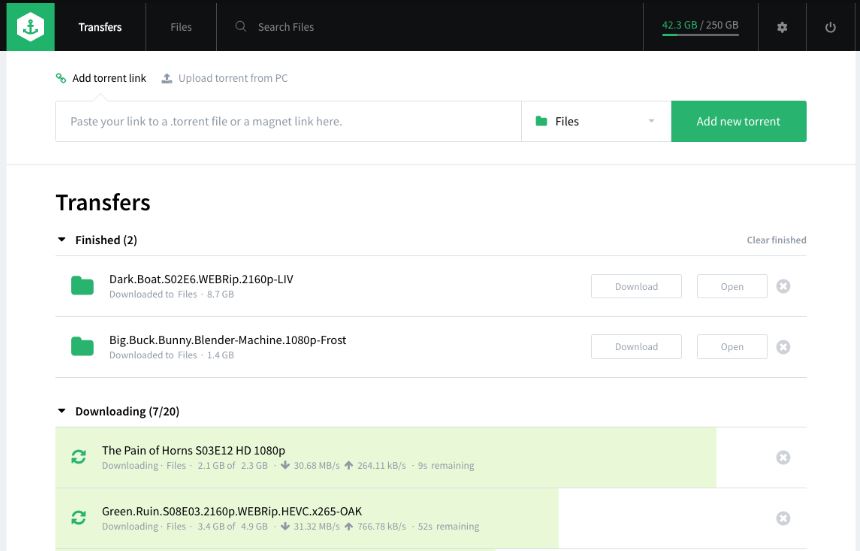Click The Pain of Horns S03E12 title
Image resolution: width=860 pixels, height=551 pixels.
coord(194,451)
